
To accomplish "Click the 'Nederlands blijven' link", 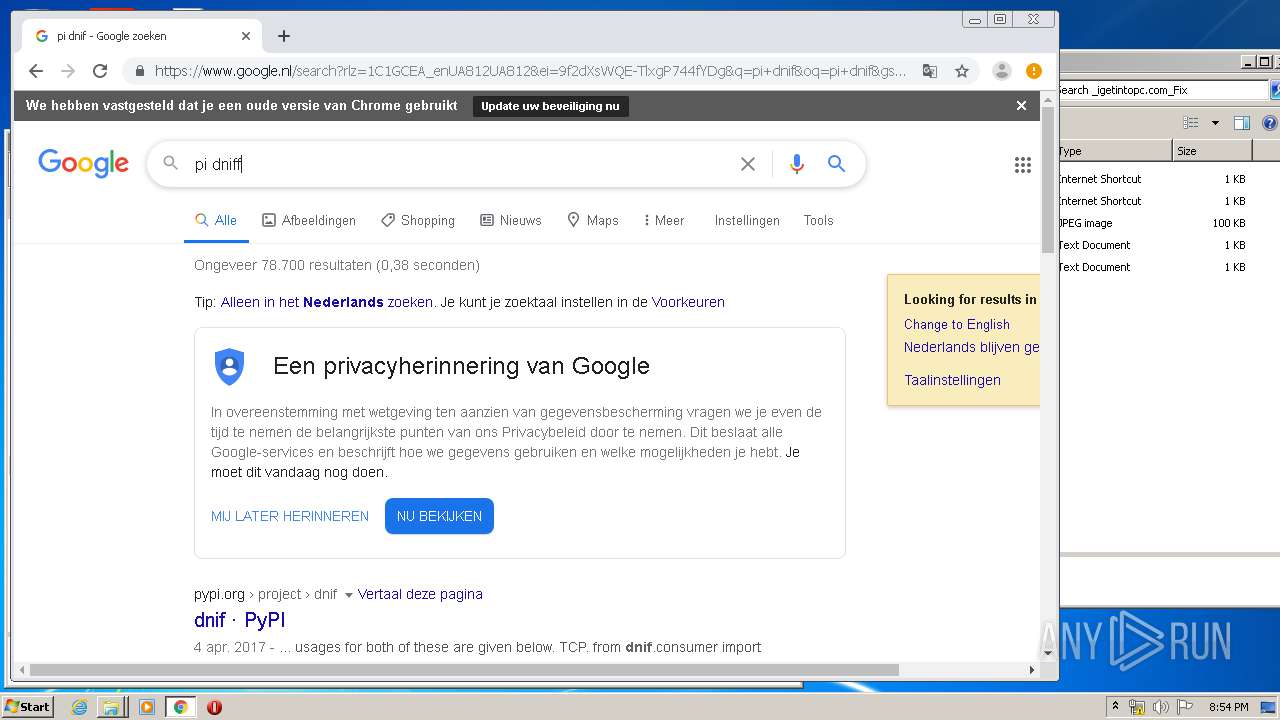I will point(971,347).
